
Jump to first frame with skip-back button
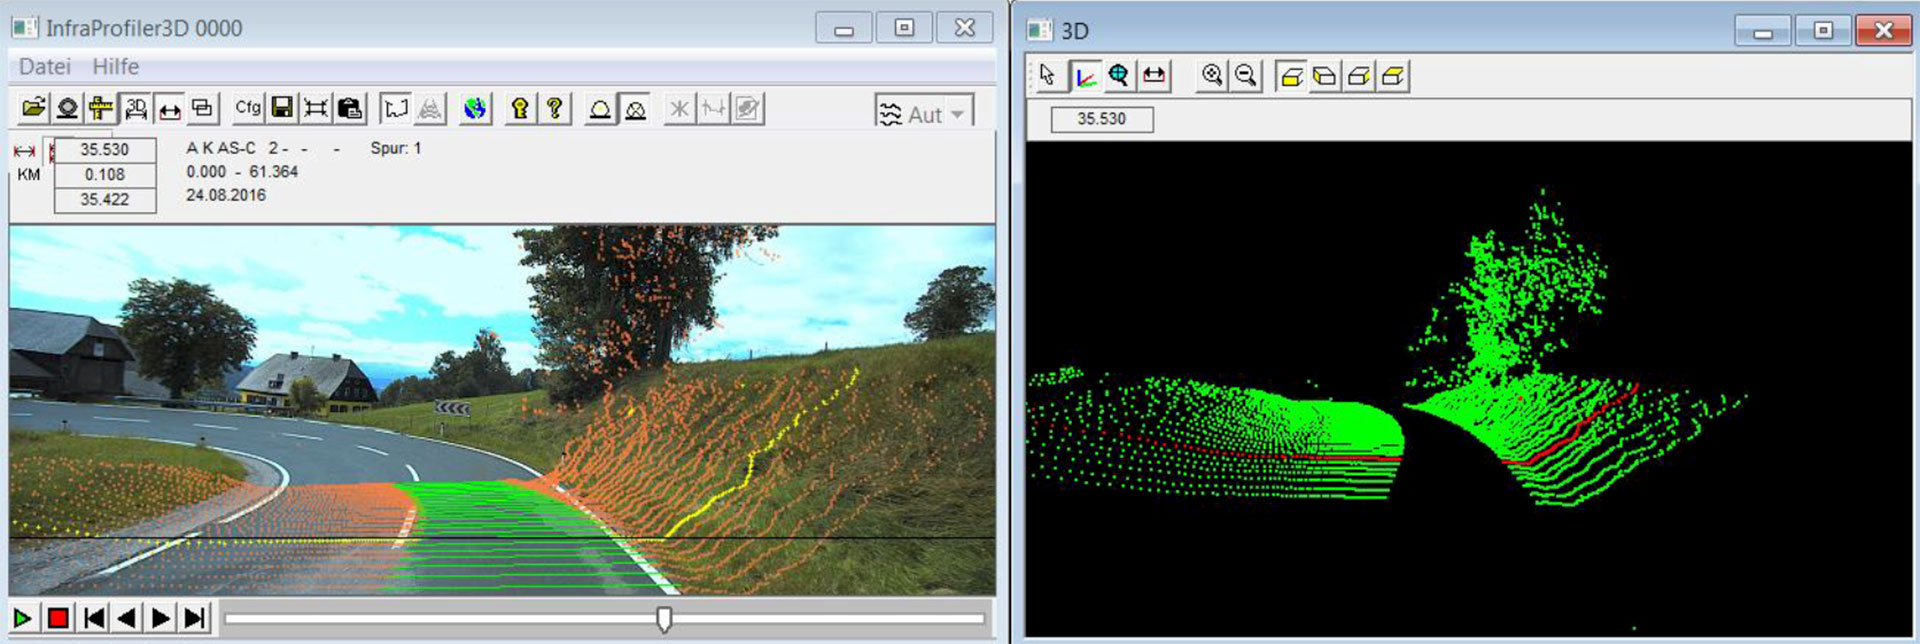click(x=94, y=618)
